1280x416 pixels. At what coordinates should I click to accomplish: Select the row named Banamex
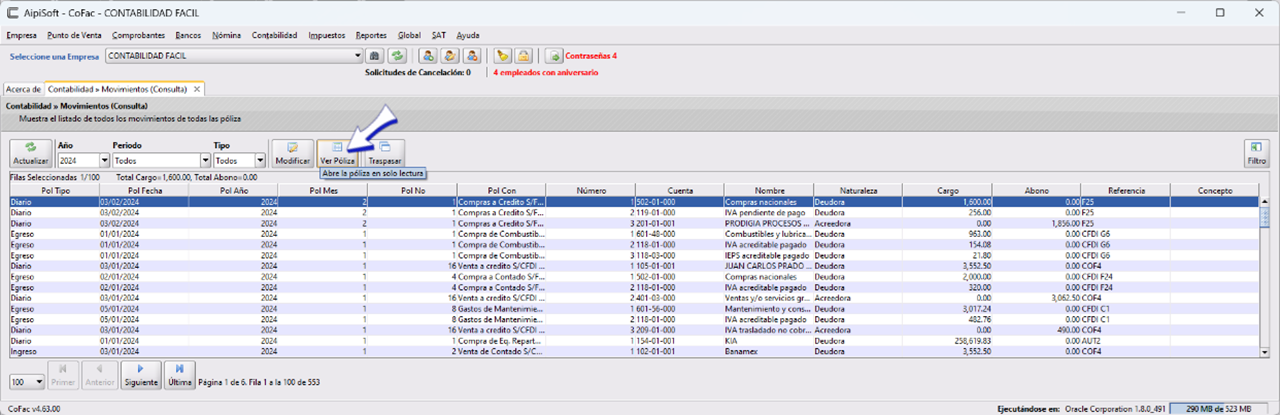[634, 352]
